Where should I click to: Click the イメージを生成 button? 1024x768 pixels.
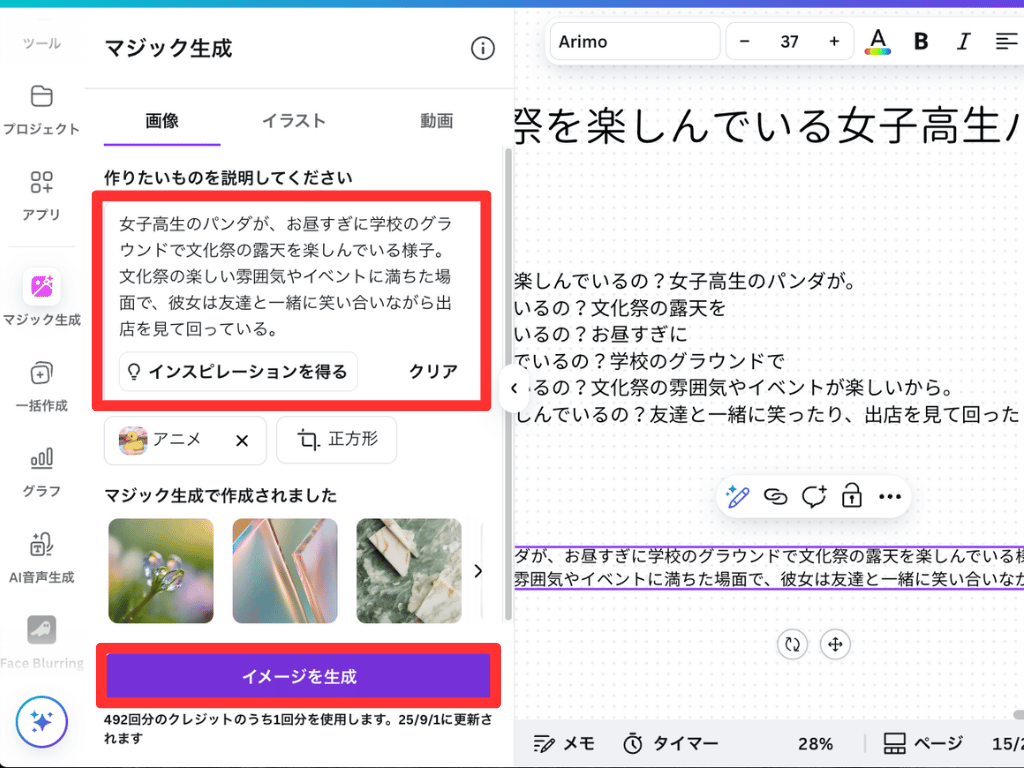(x=298, y=676)
